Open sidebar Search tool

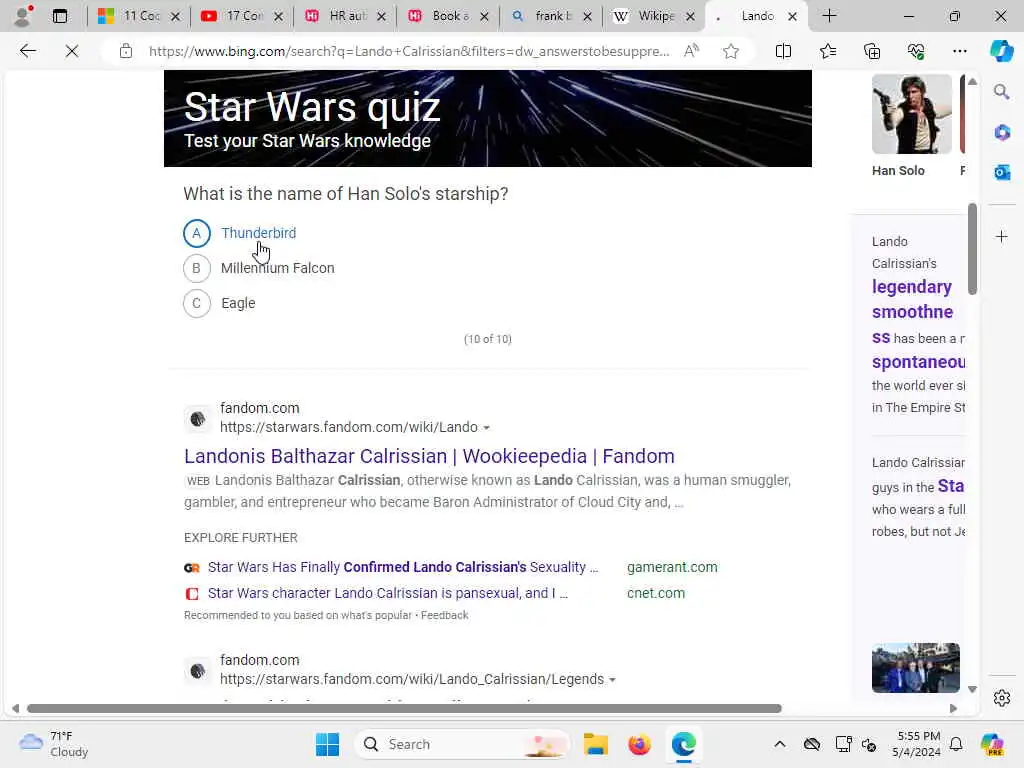[1001, 91]
